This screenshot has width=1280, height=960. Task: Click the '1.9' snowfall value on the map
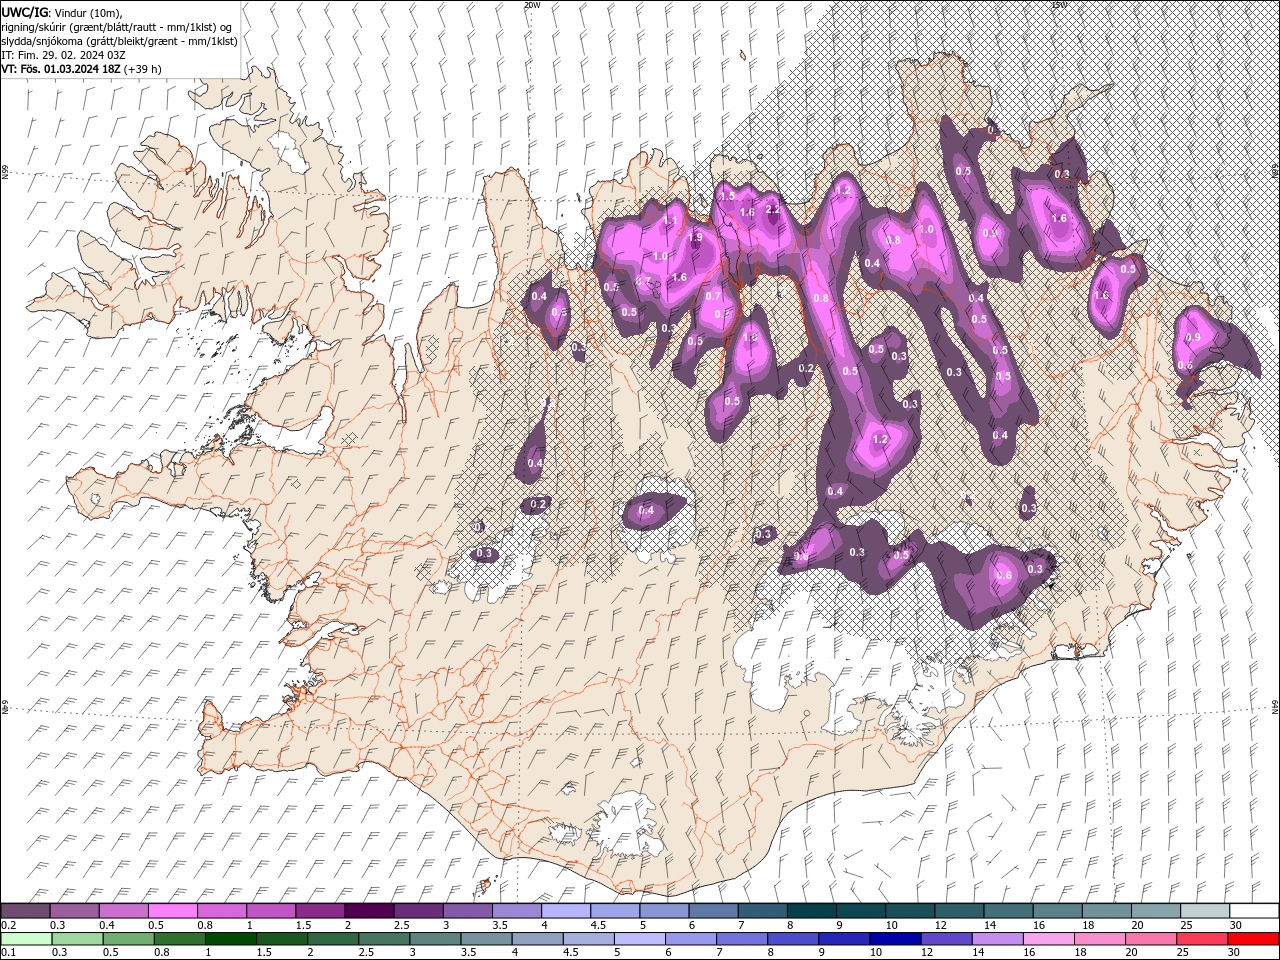click(x=696, y=237)
